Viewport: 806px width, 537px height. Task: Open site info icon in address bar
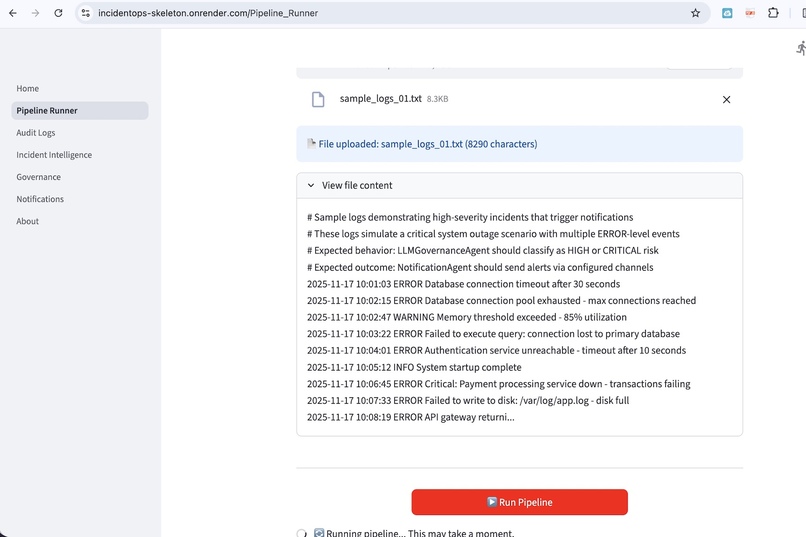tap(86, 13)
